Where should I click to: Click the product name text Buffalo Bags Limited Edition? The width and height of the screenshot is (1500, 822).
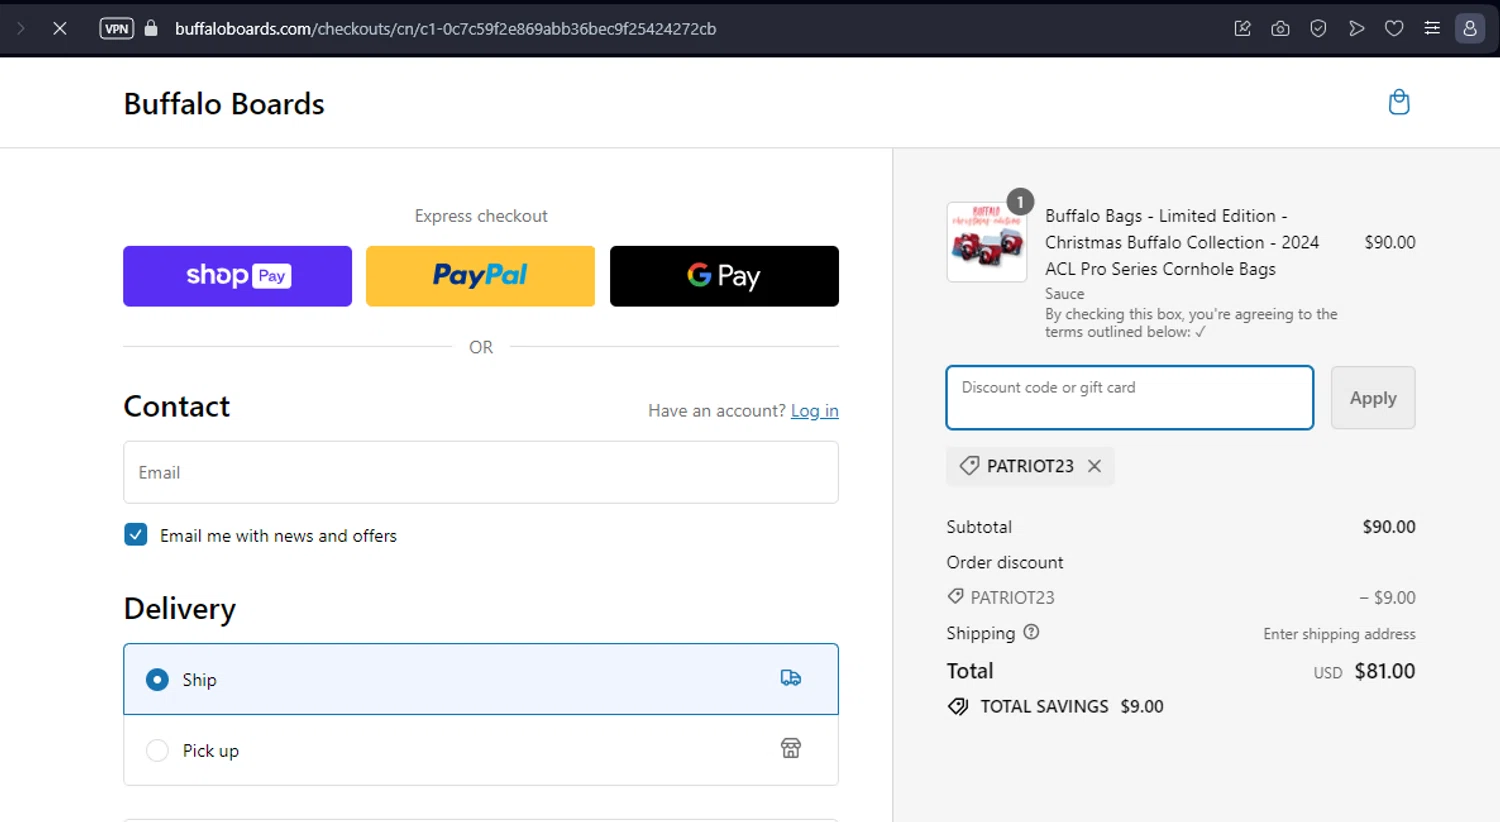(1182, 242)
